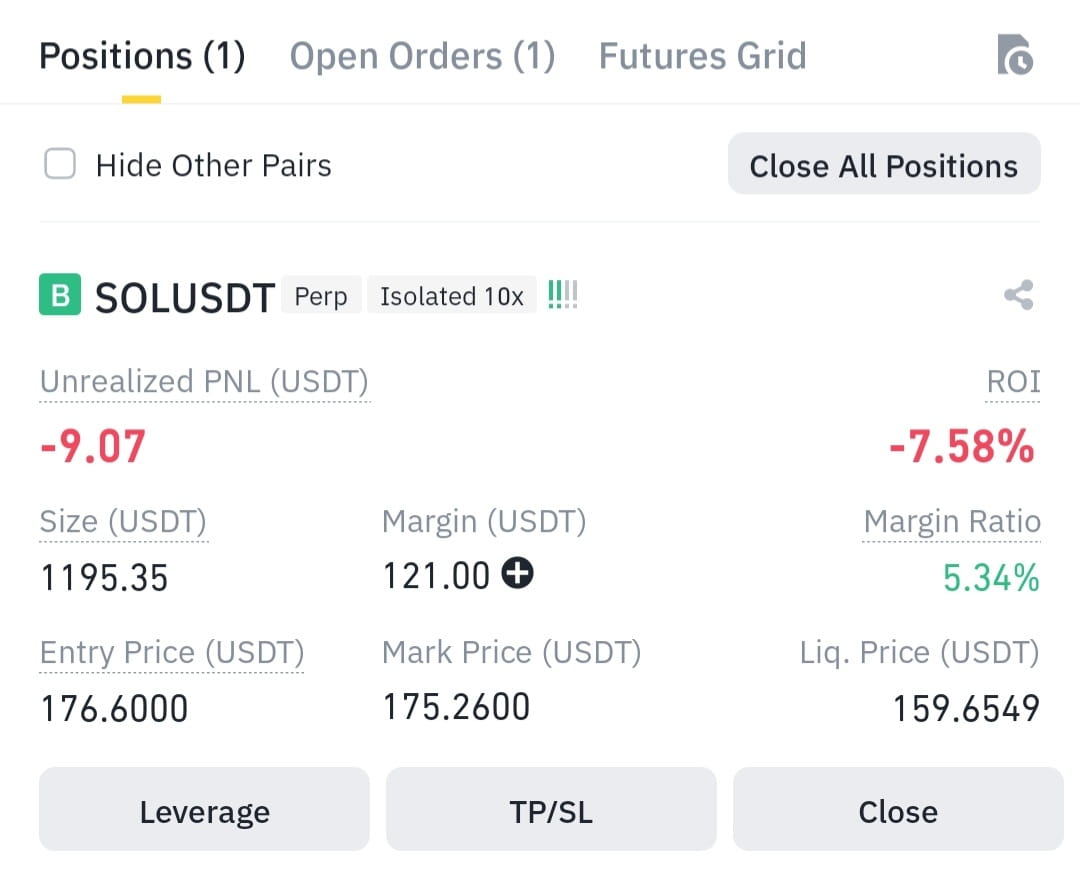Adjust position with Leverage button
Image resolution: width=1080 pixels, height=884 pixels.
click(x=205, y=809)
